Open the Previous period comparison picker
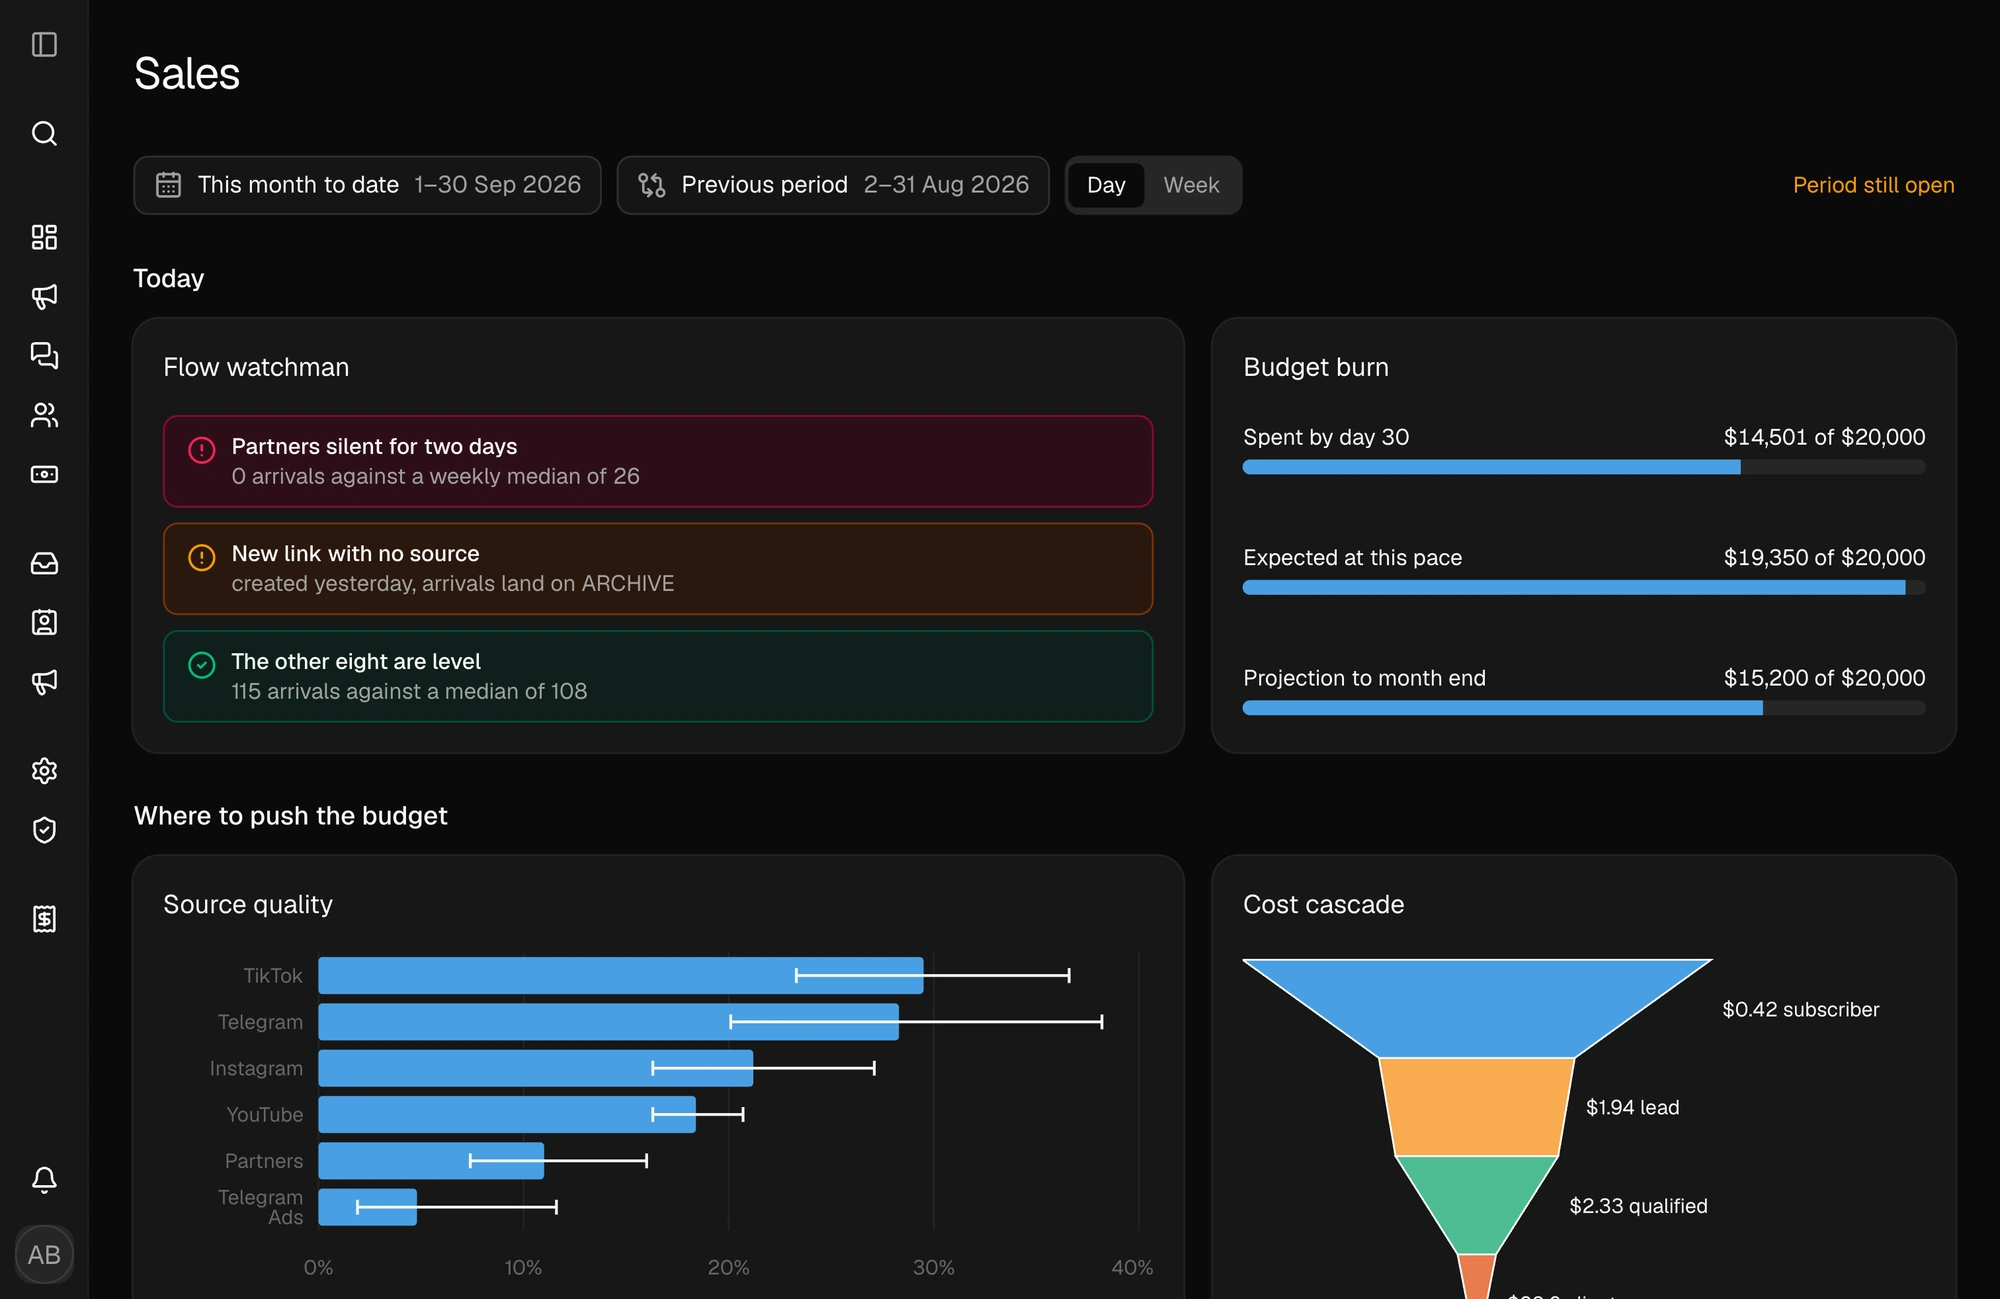This screenshot has width=2000, height=1299. (x=833, y=185)
